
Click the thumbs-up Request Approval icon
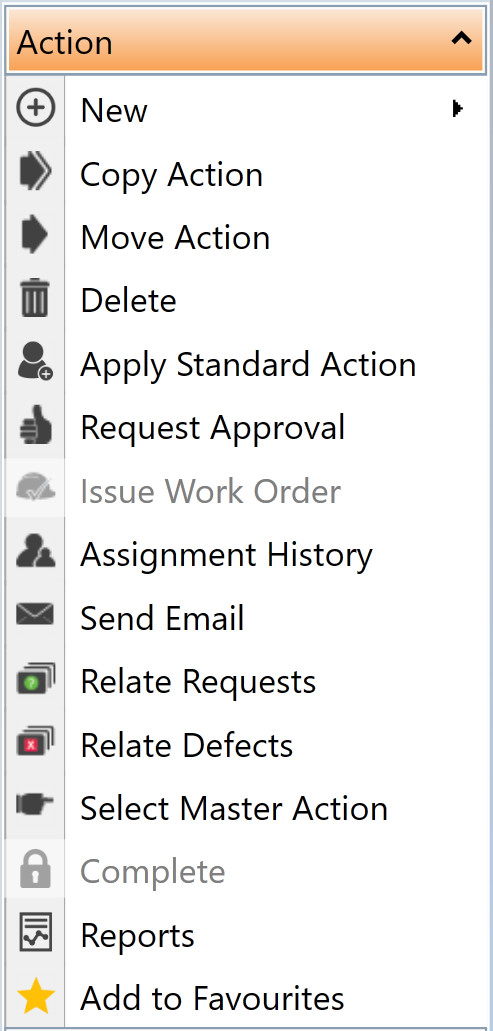coord(35,426)
